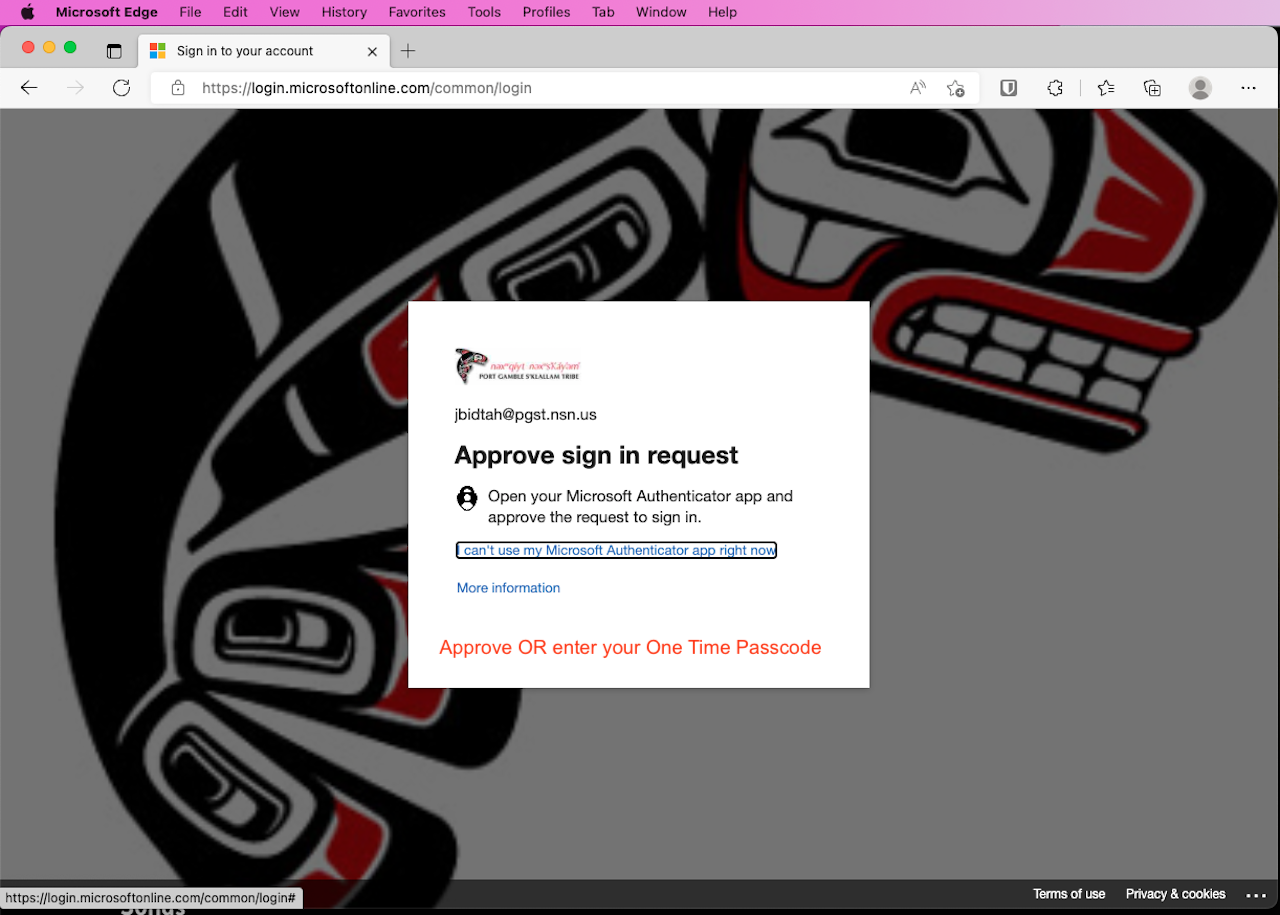Open the Bitwarden extension icon
Screen dimensions: 1280x915
(x=1009, y=88)
